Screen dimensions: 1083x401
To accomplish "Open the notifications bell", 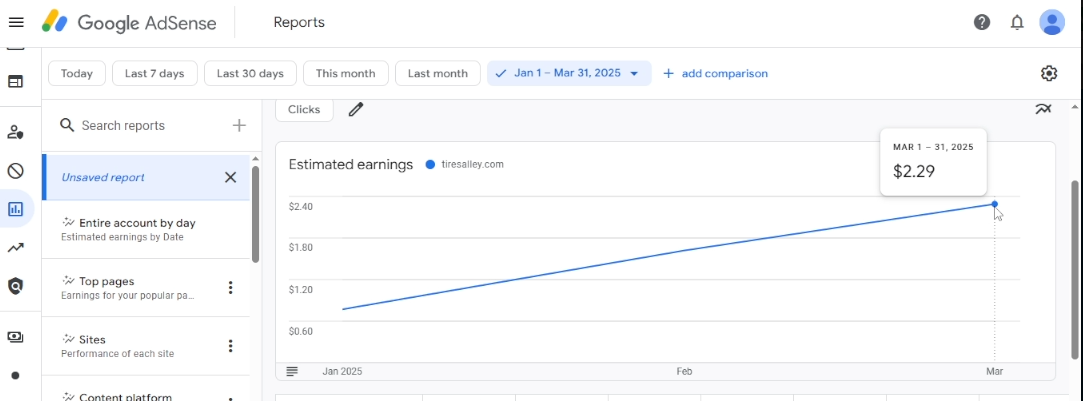I will 1017,23.
